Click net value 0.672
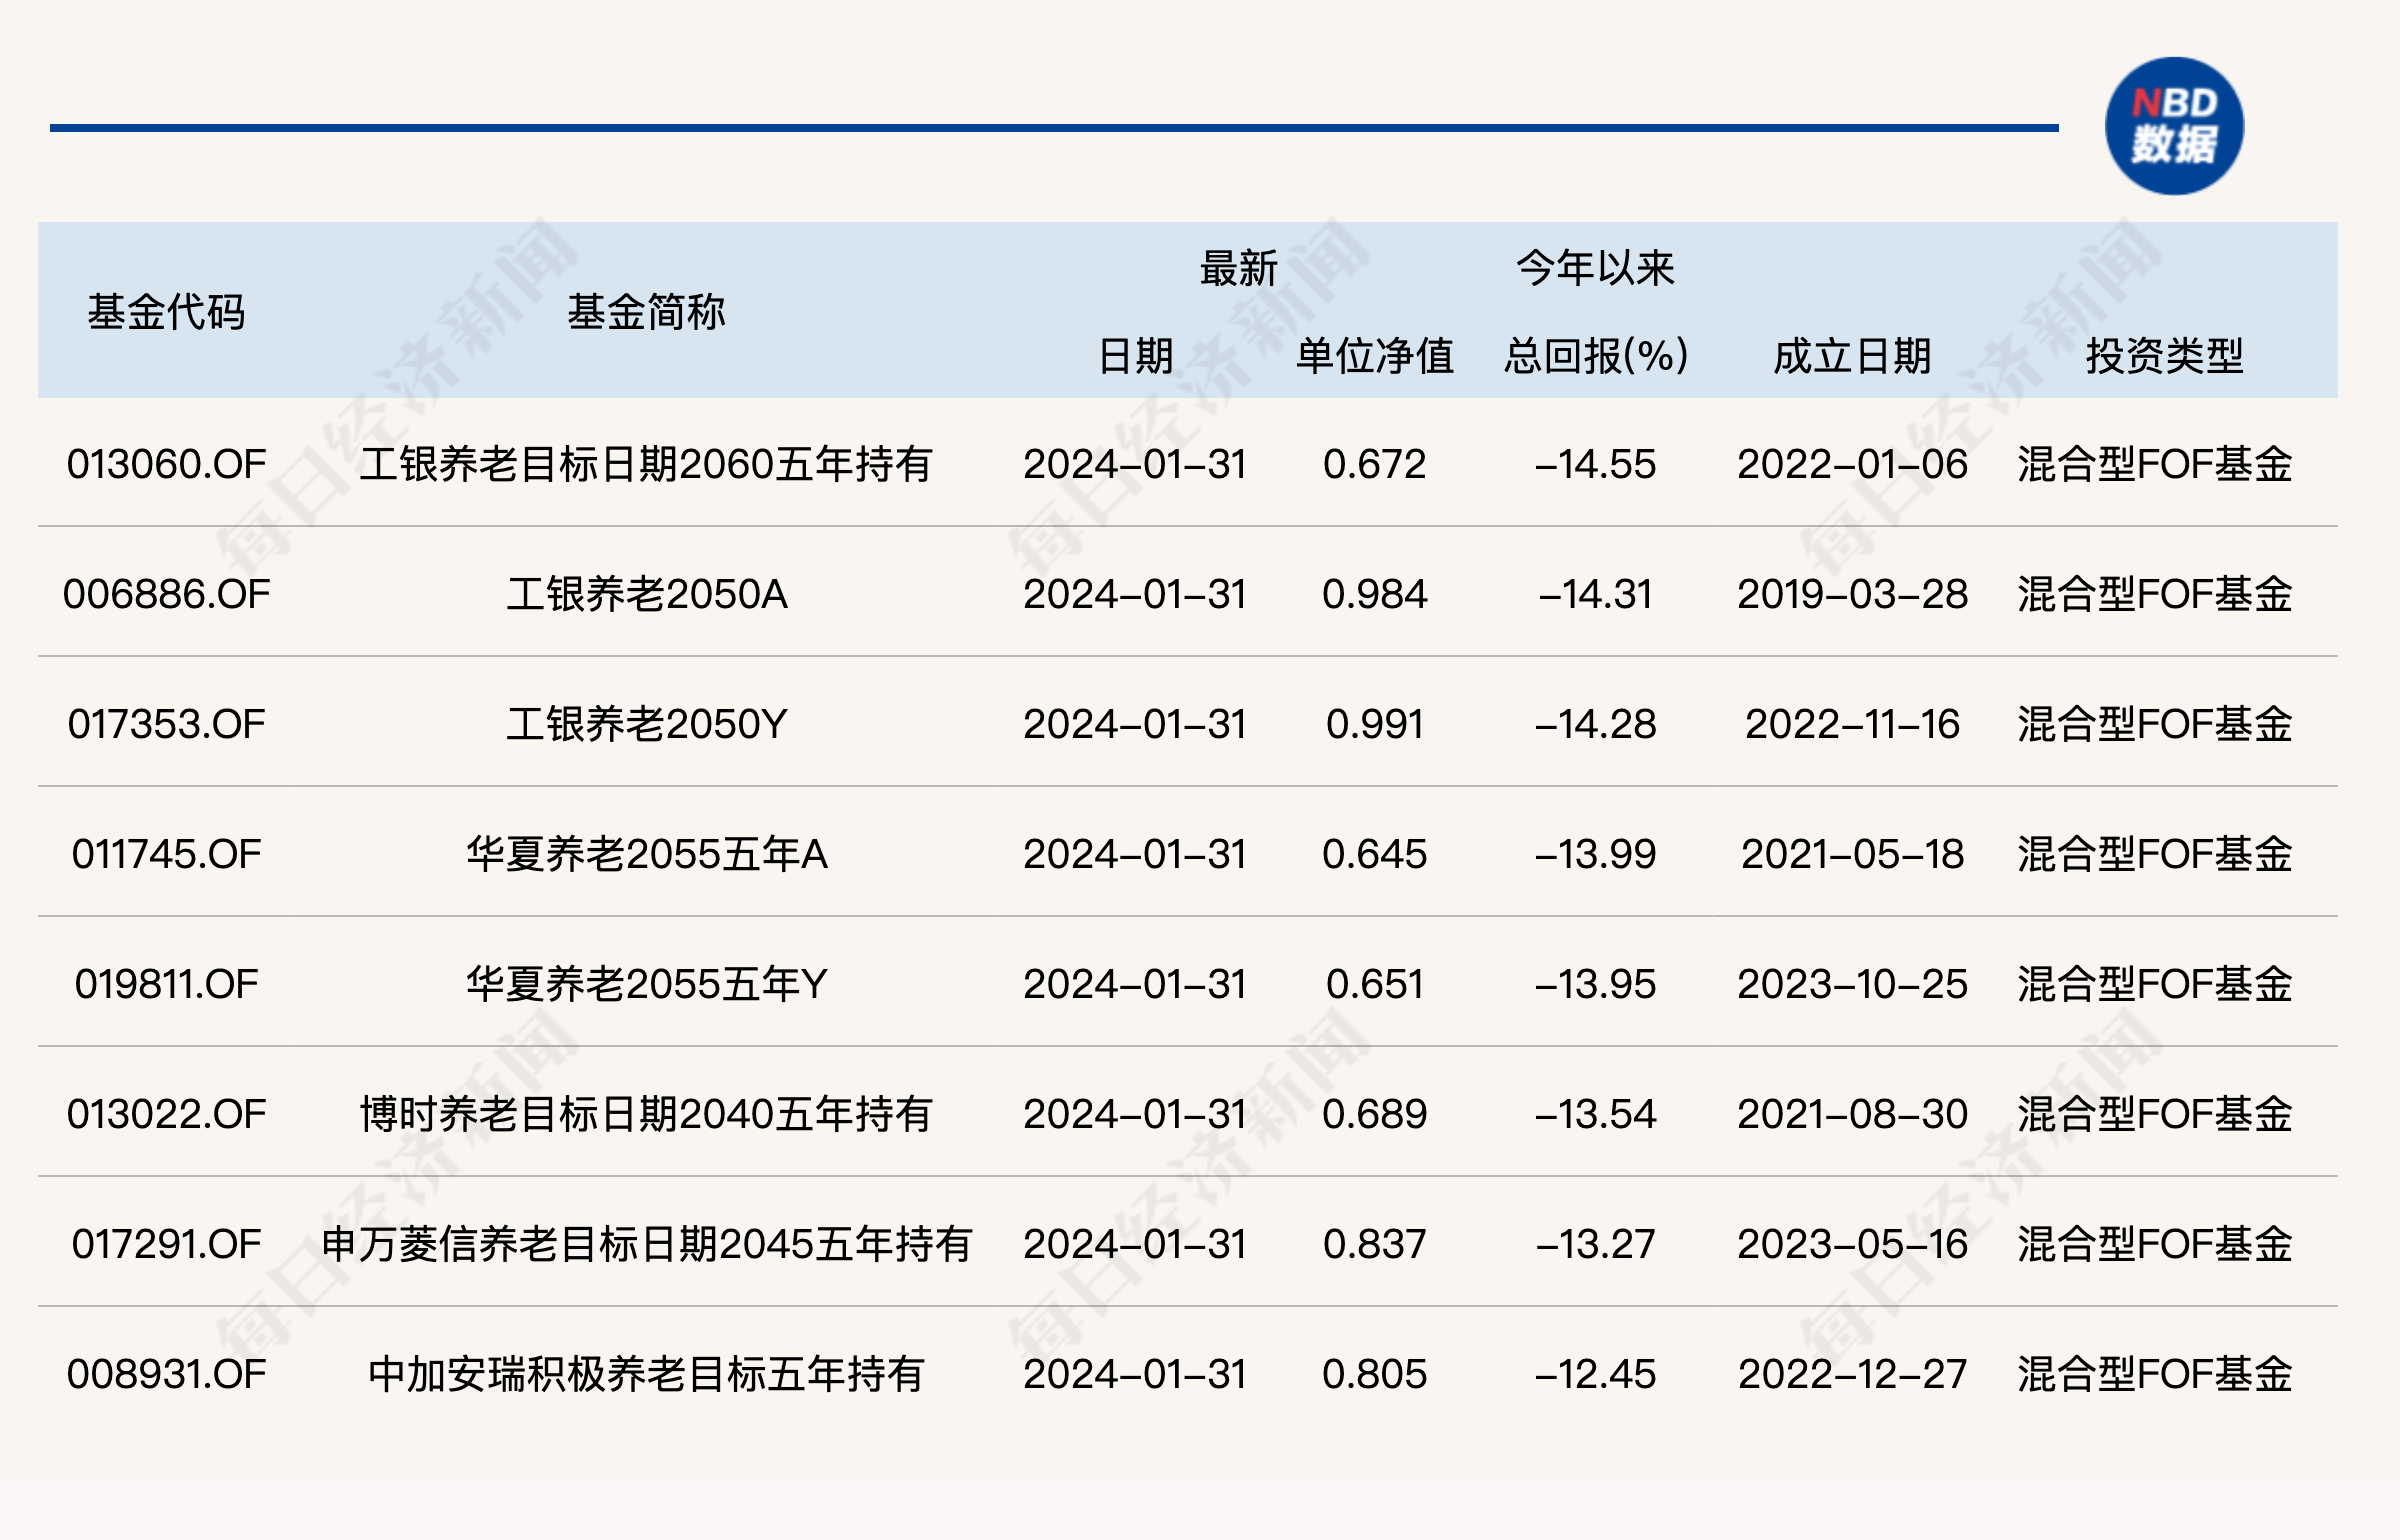Viewport: 2400px width, 1540px height. click(x=1375, y=464)
